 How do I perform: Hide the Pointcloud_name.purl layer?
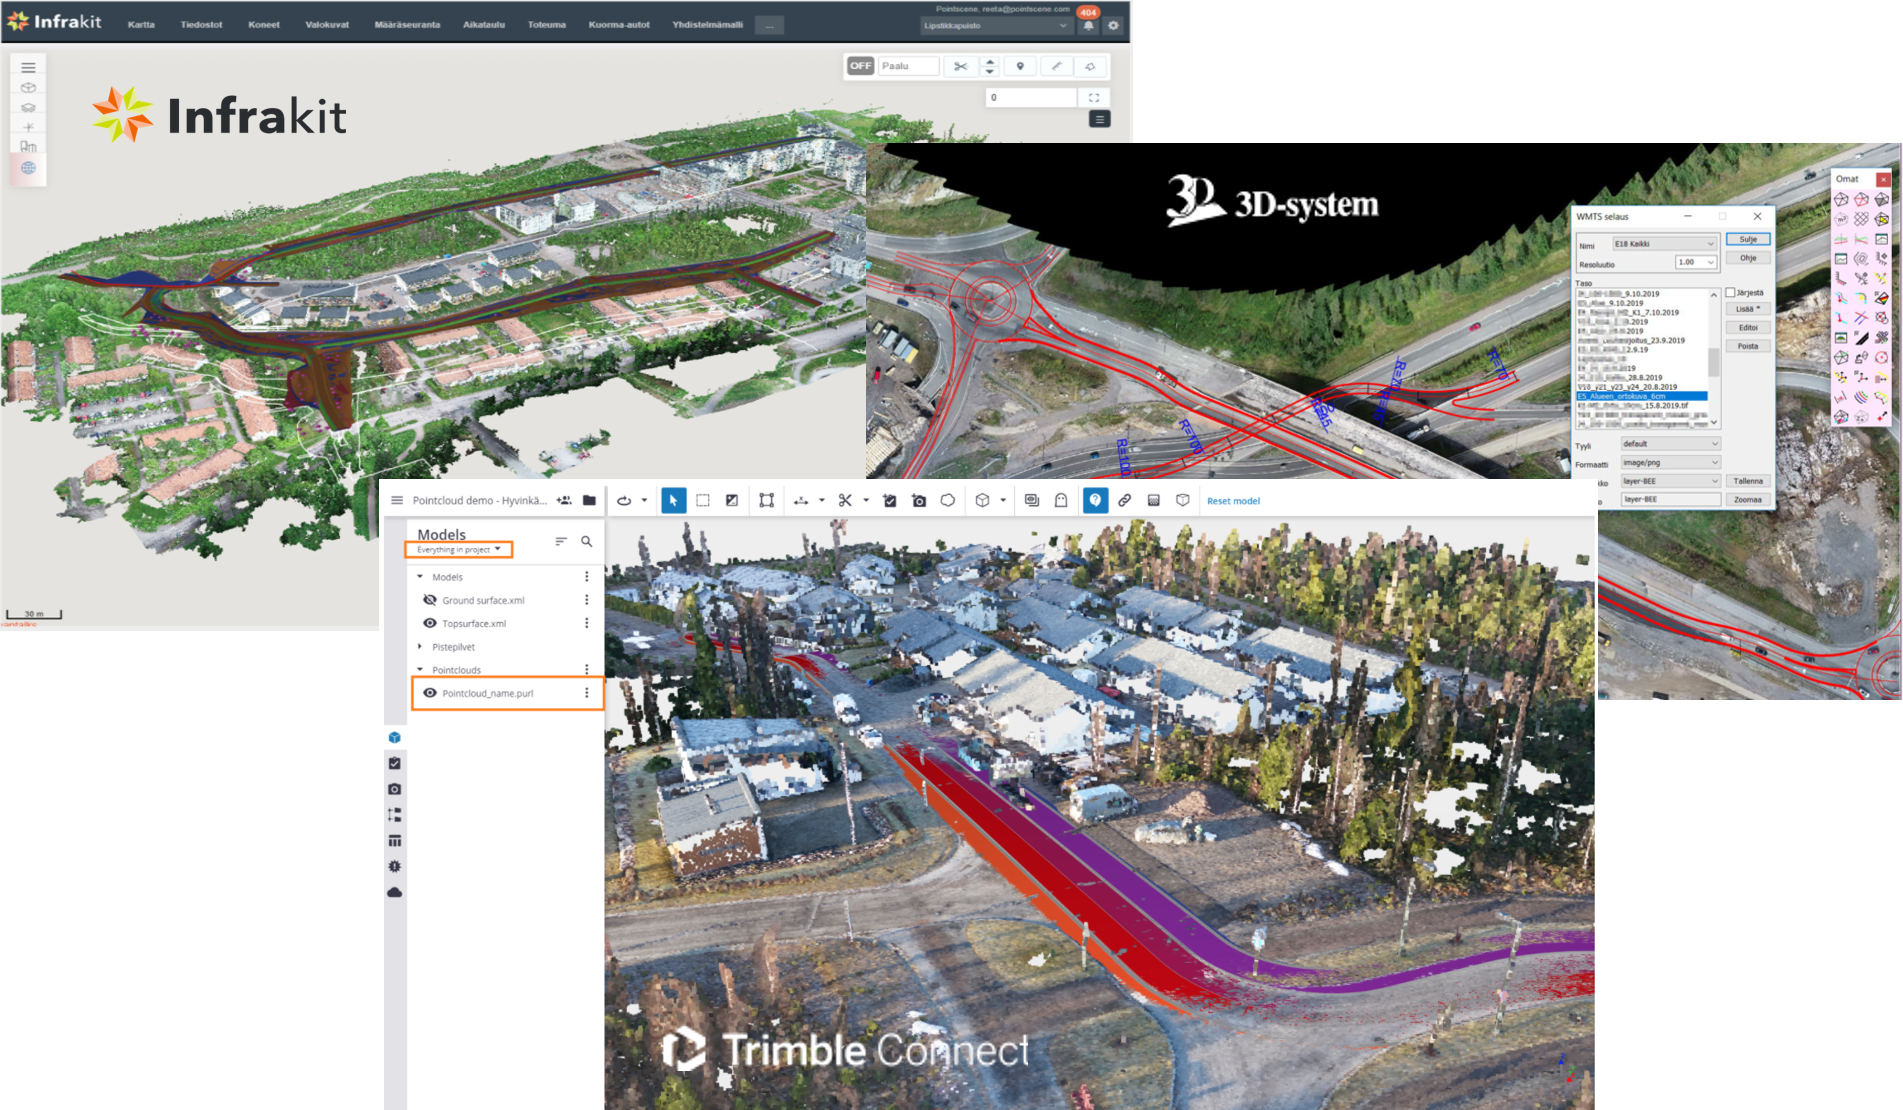pyautogui.click(x=430, y=693)
